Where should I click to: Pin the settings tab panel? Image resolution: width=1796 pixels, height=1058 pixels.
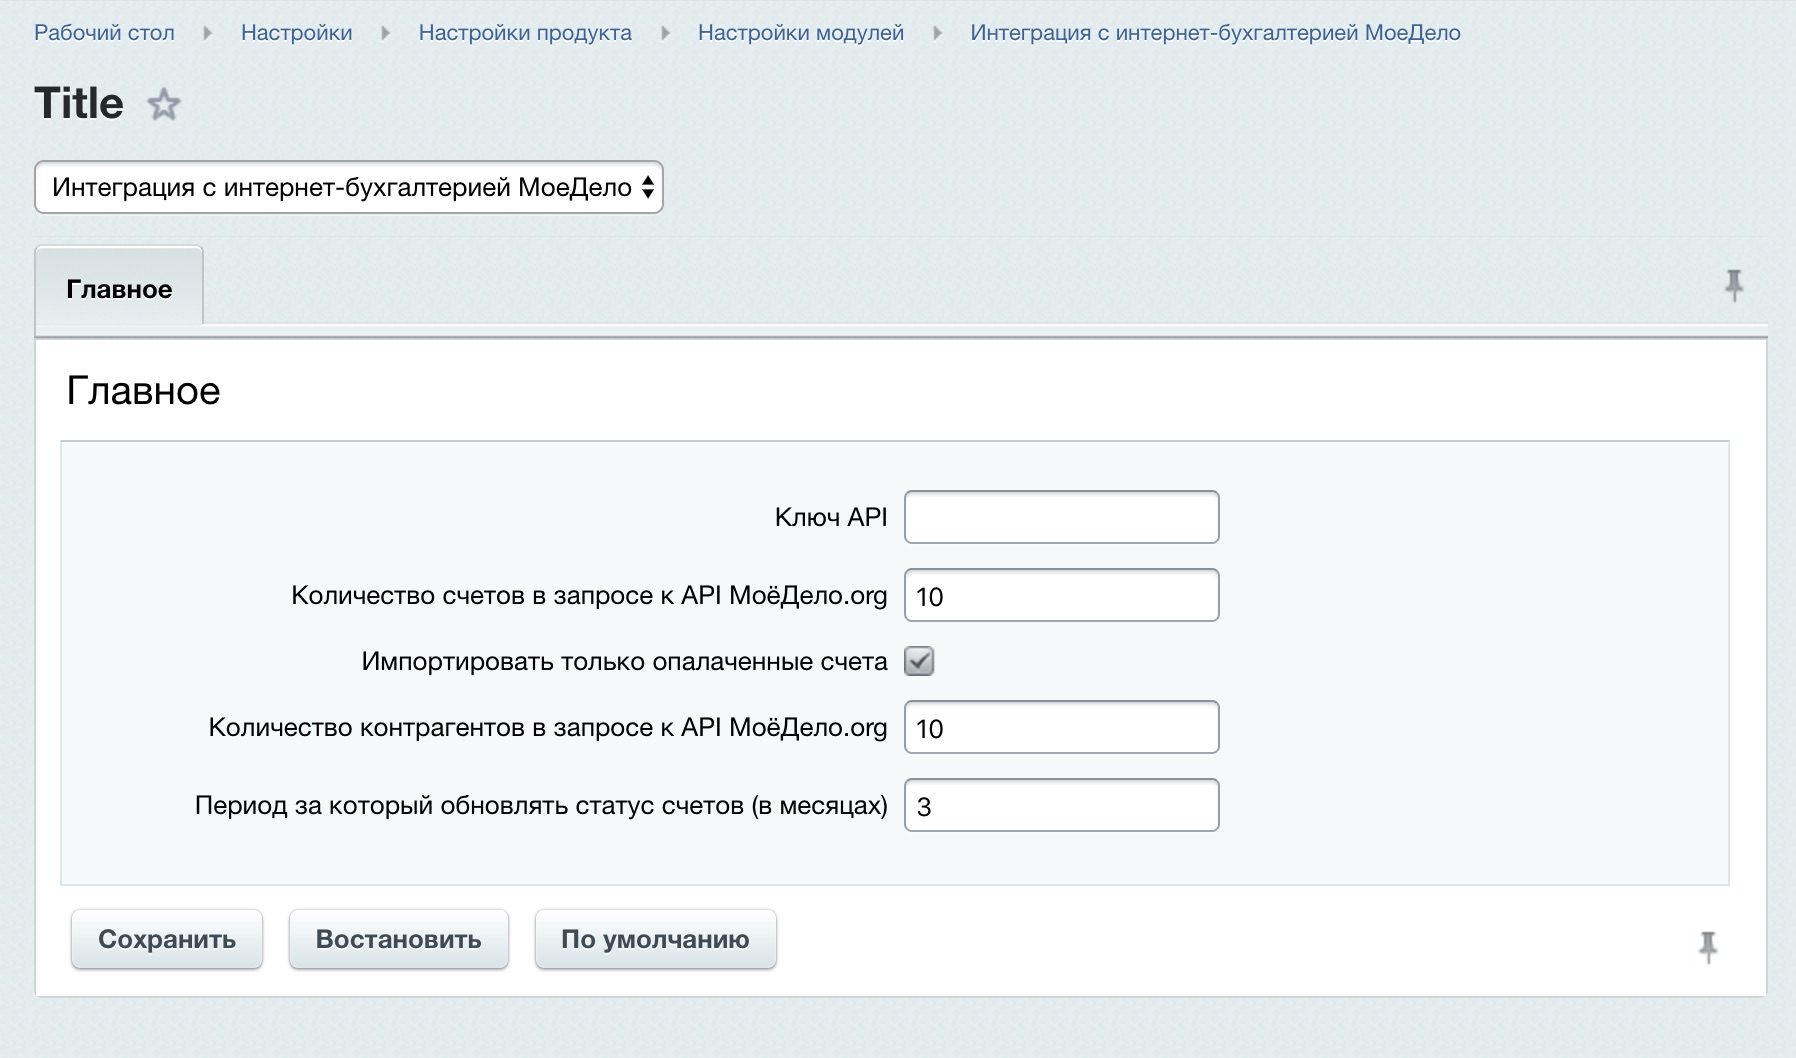(x=1732, y=284)
